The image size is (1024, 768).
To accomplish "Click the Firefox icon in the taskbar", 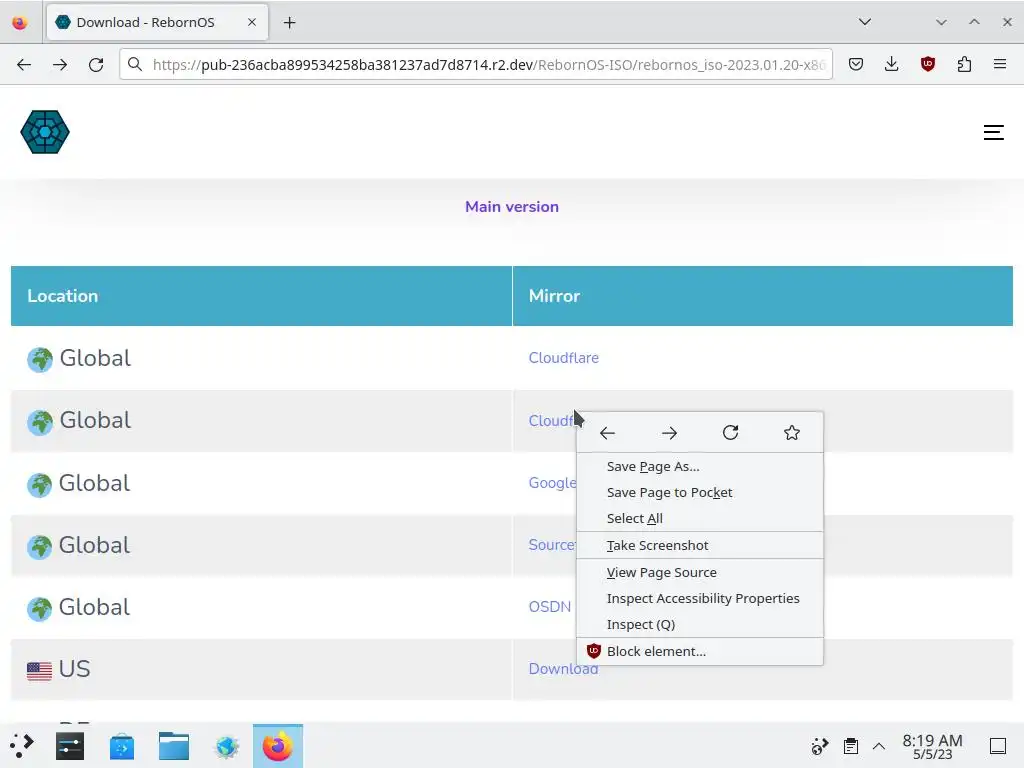I will point(278,746).
